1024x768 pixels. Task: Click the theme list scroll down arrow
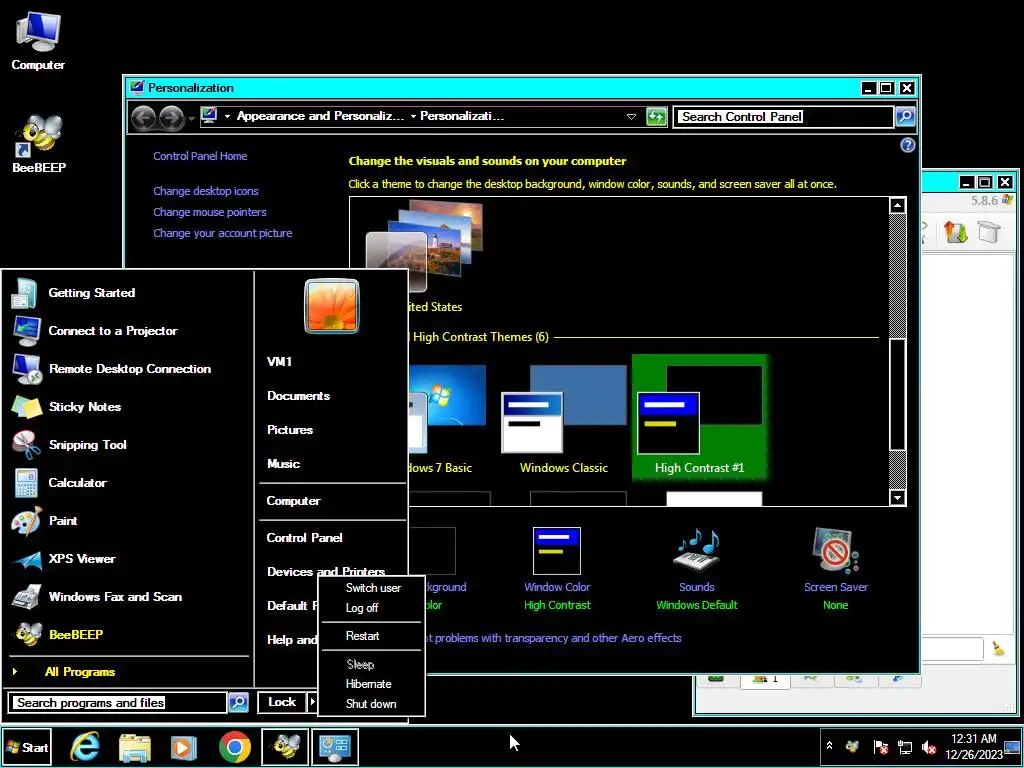coord(897,498)
